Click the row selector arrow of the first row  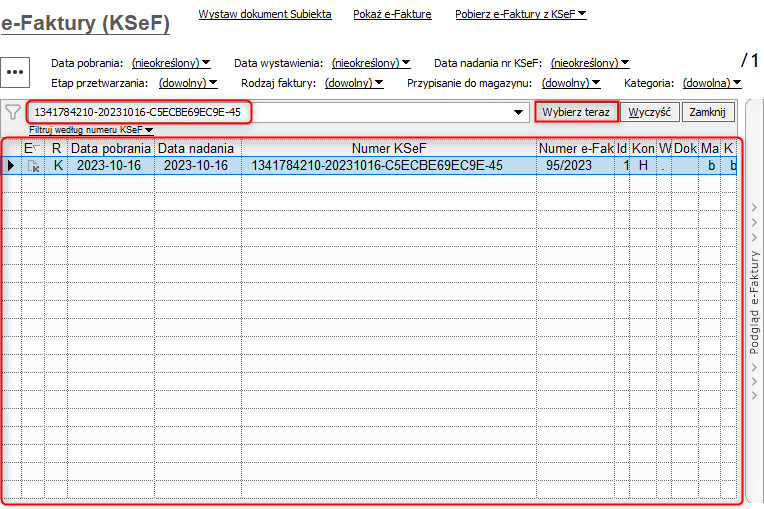(11, 166)
